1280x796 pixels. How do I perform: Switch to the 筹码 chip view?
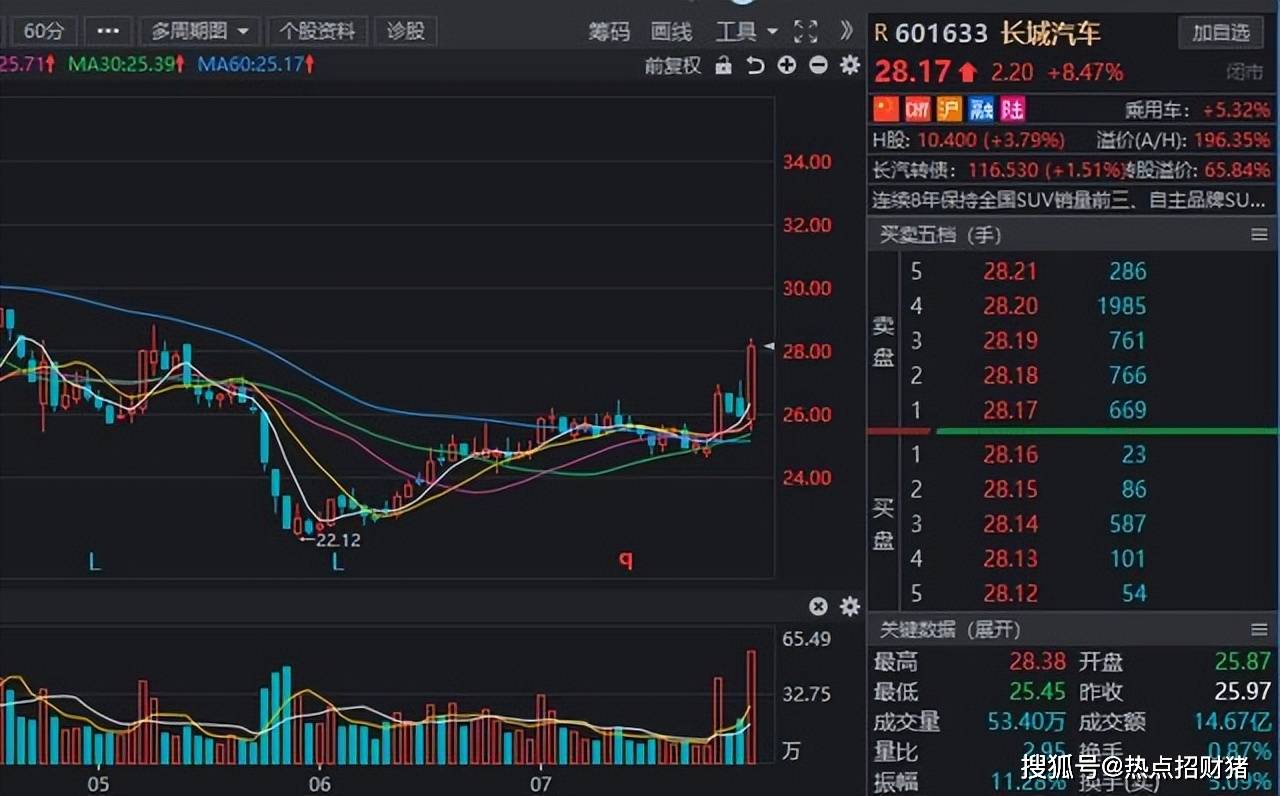pos(609,32)
